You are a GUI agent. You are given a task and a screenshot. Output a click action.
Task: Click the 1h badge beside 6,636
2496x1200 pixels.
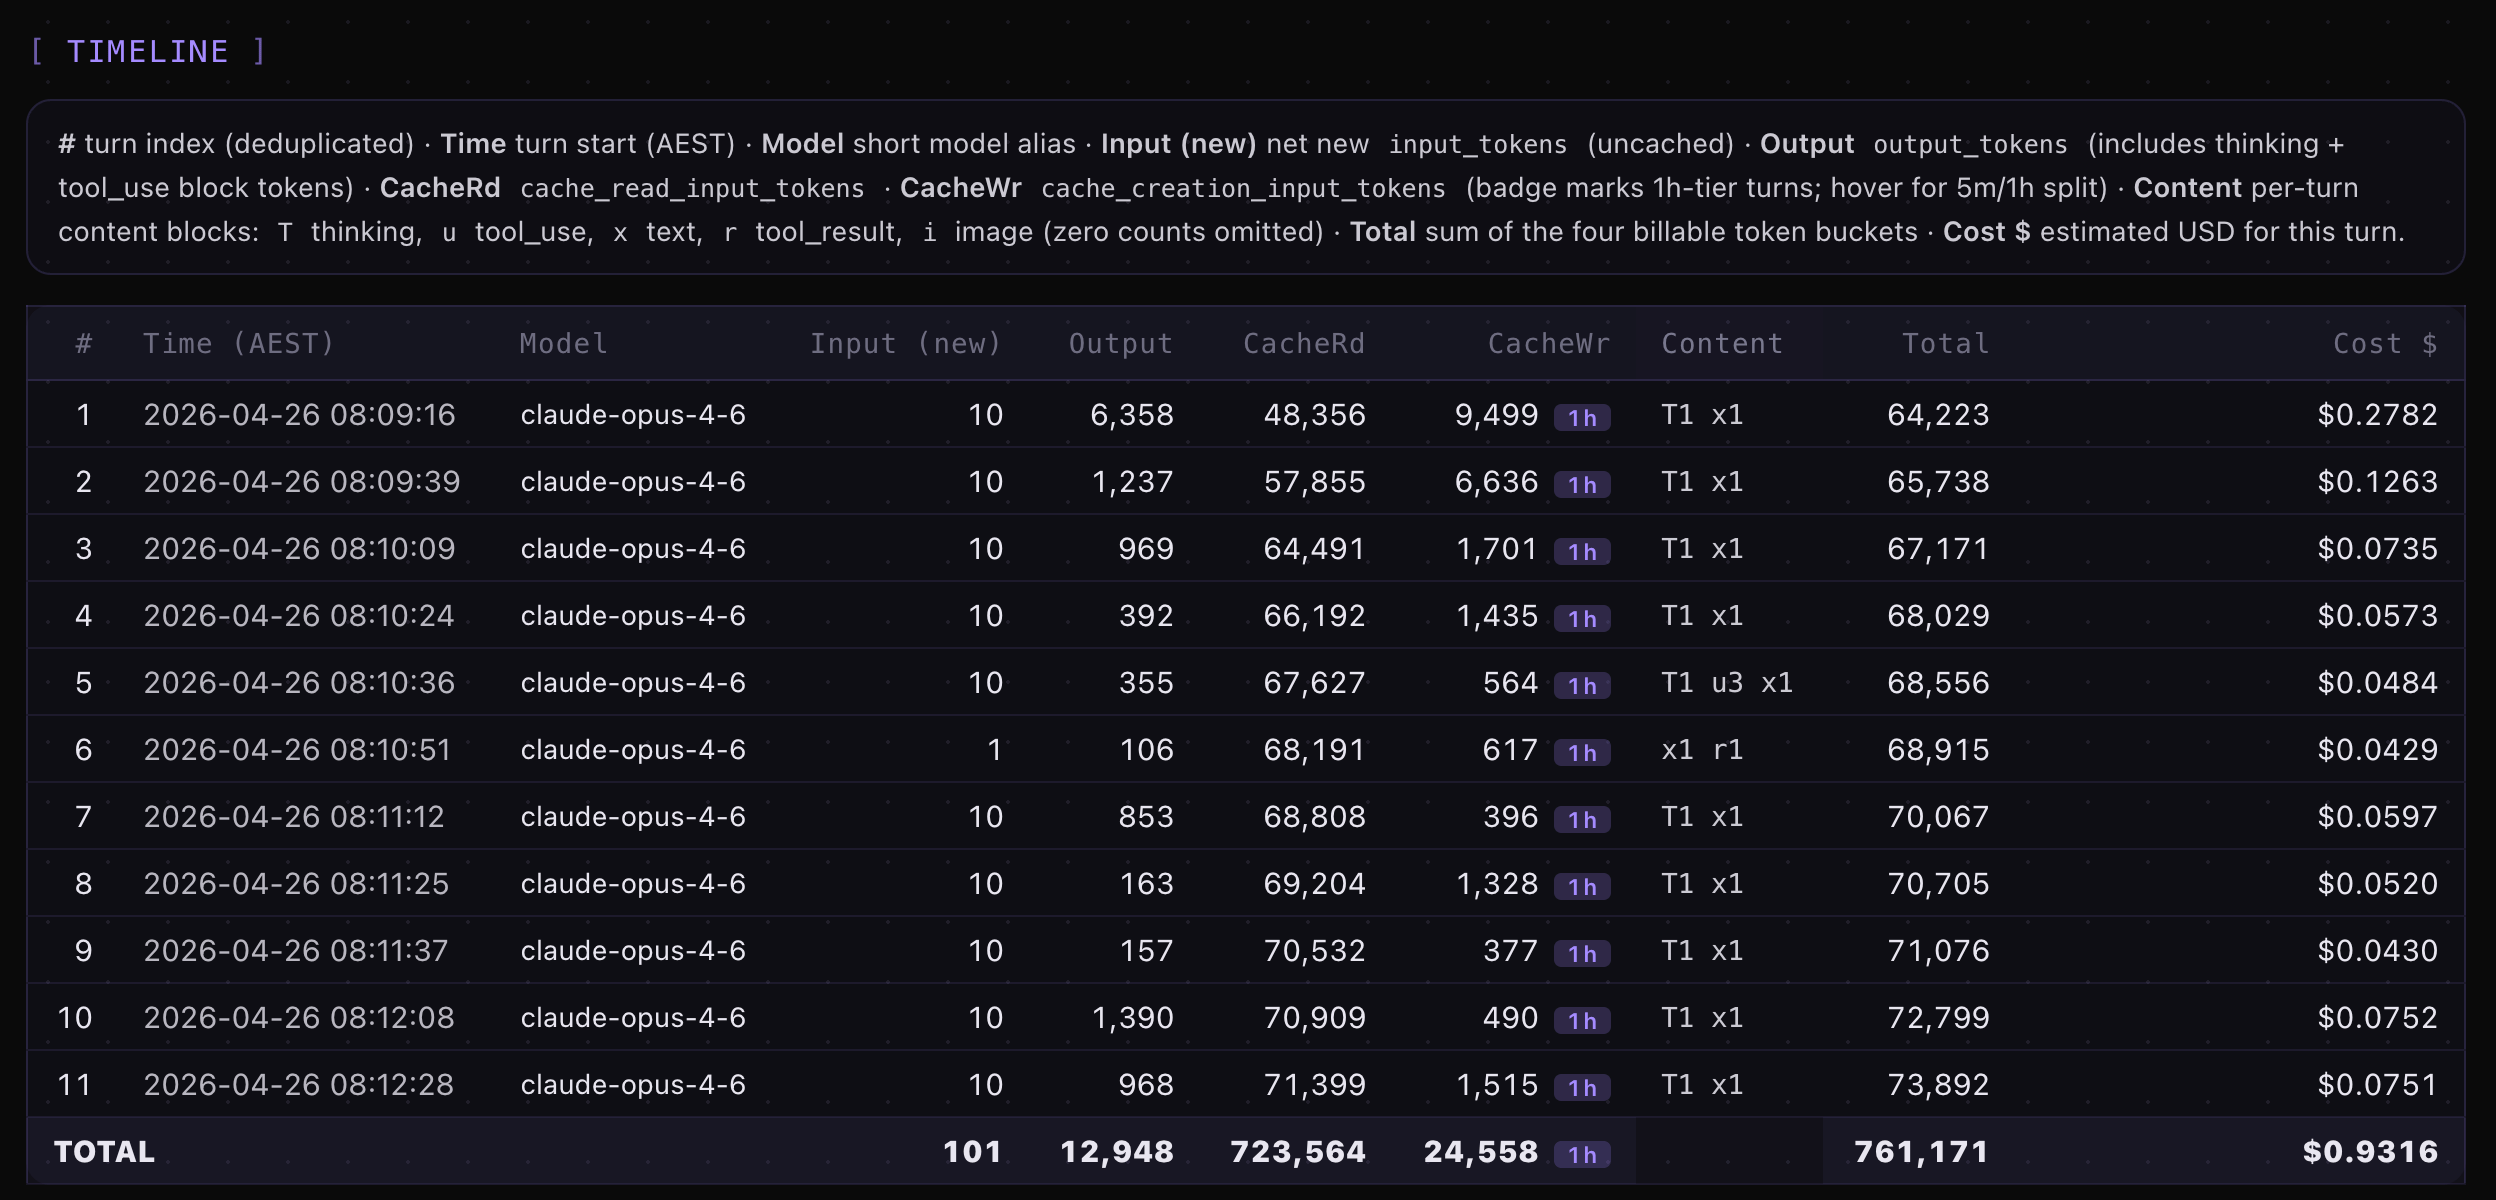[x=1581, y=485]
